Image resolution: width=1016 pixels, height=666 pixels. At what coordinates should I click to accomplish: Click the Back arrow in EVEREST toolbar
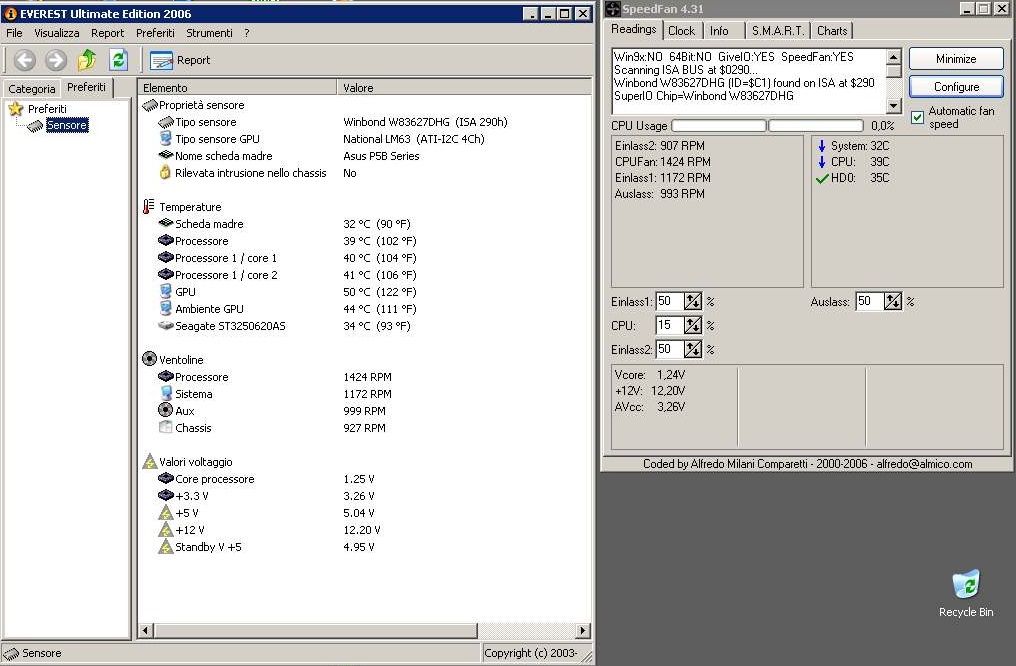pos(25,60)
